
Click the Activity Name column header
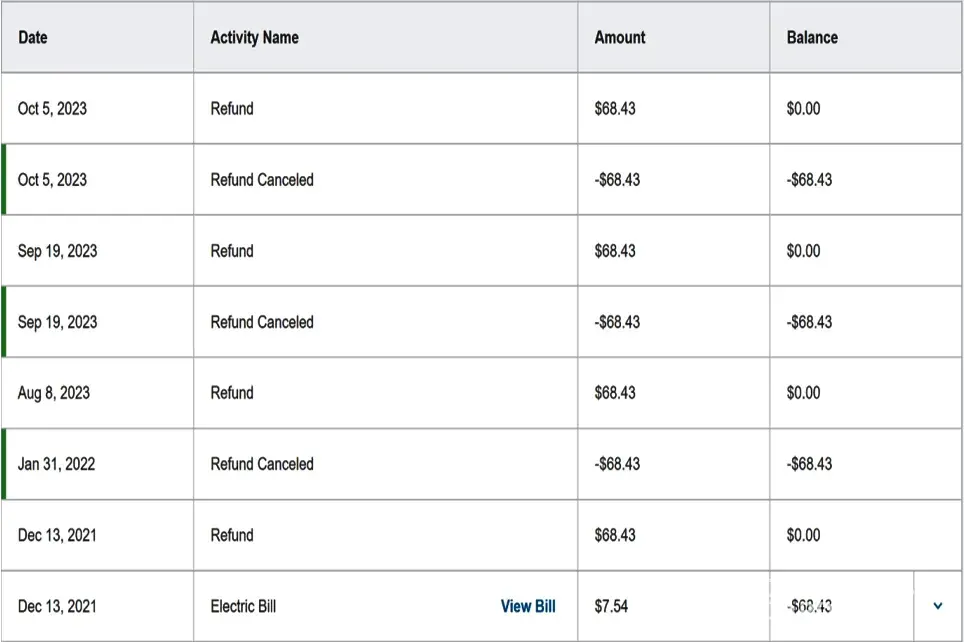coord(254,37)
